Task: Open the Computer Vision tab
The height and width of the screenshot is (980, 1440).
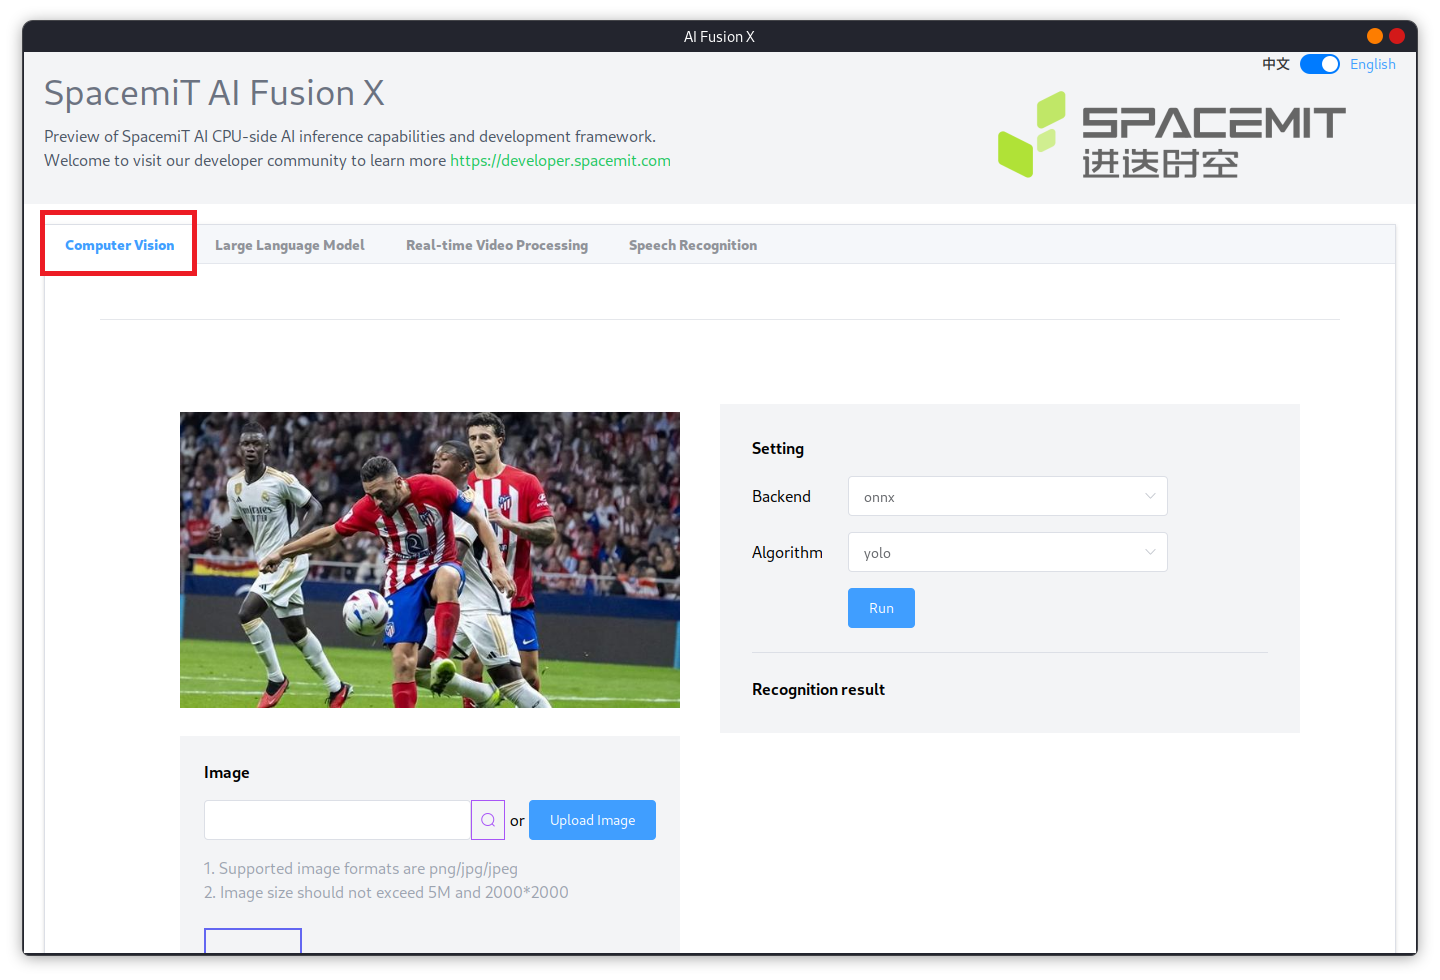Action: coord(119,245)
